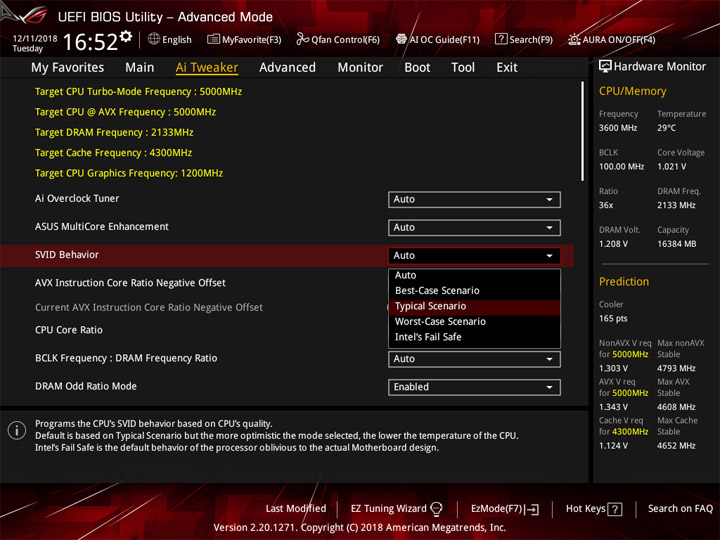
Task: Select ASUS MultiCore Enhancement label
Action: pos(101,226)
